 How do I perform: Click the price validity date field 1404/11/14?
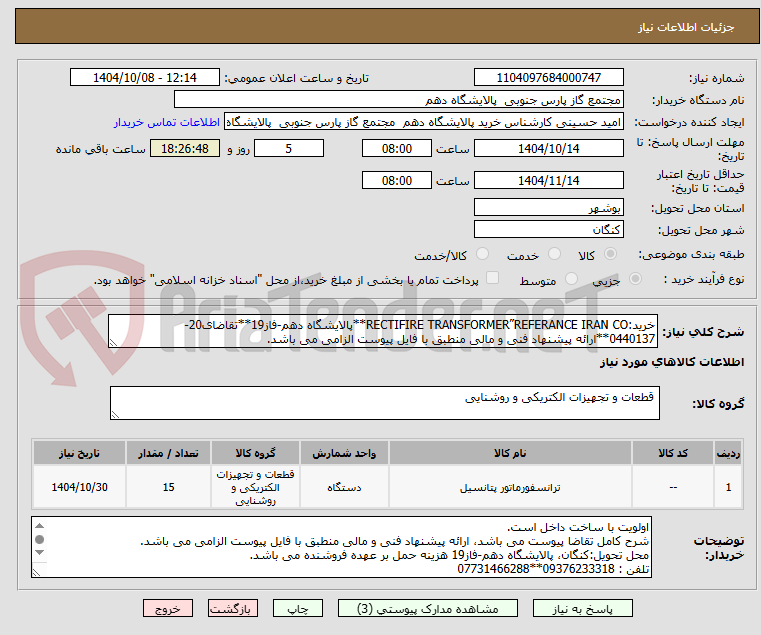548,181
